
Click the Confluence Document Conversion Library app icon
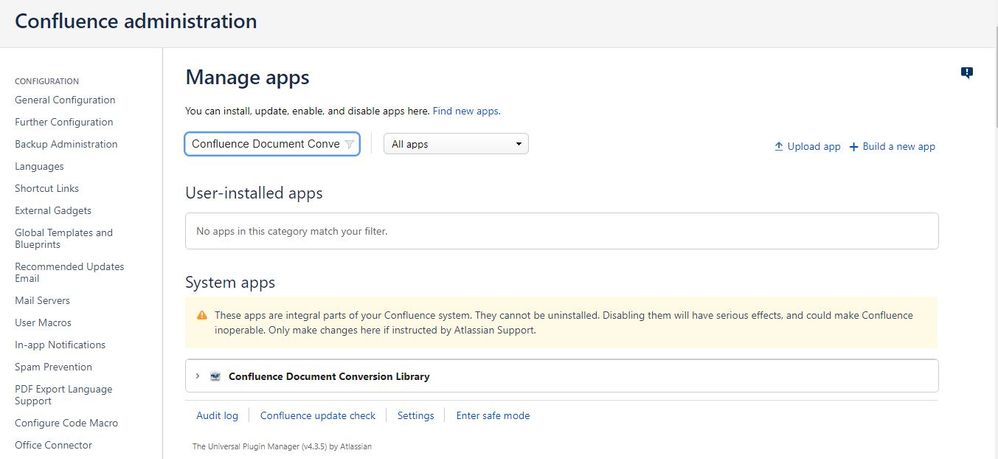[215, 376]
